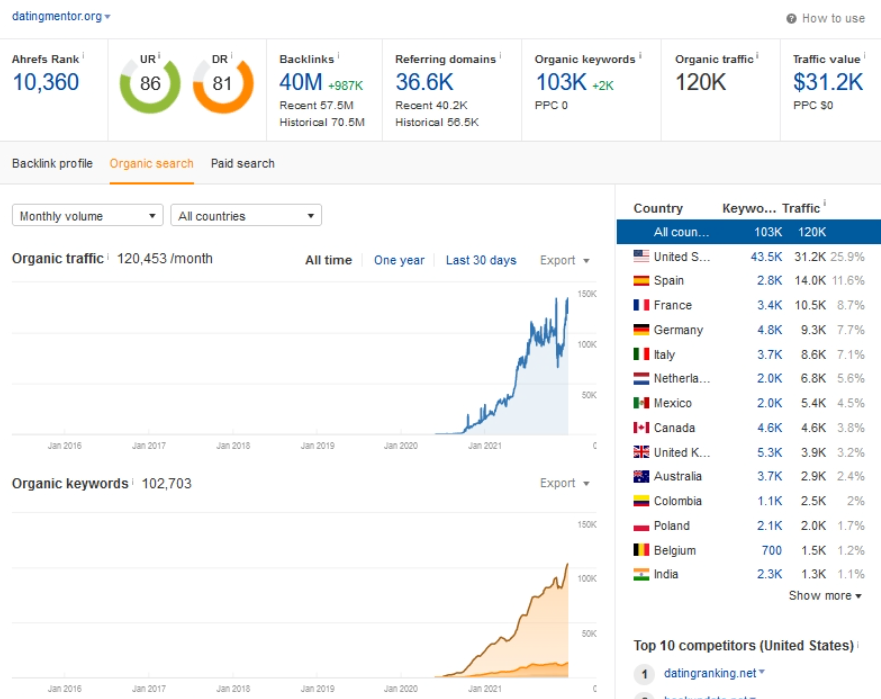Select the Organic search tab
Image resolution: width=881 pixels, height=699 pixels.
(151, 164)
